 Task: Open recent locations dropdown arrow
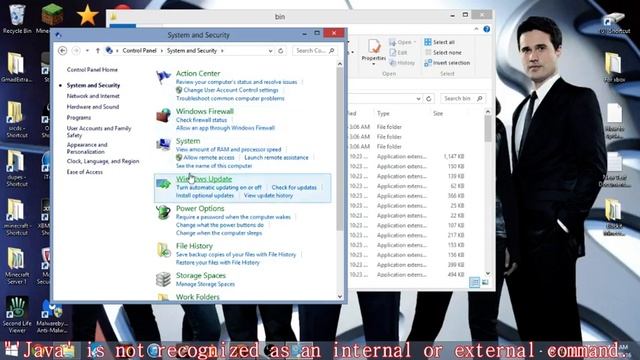[x=87, y=51]
